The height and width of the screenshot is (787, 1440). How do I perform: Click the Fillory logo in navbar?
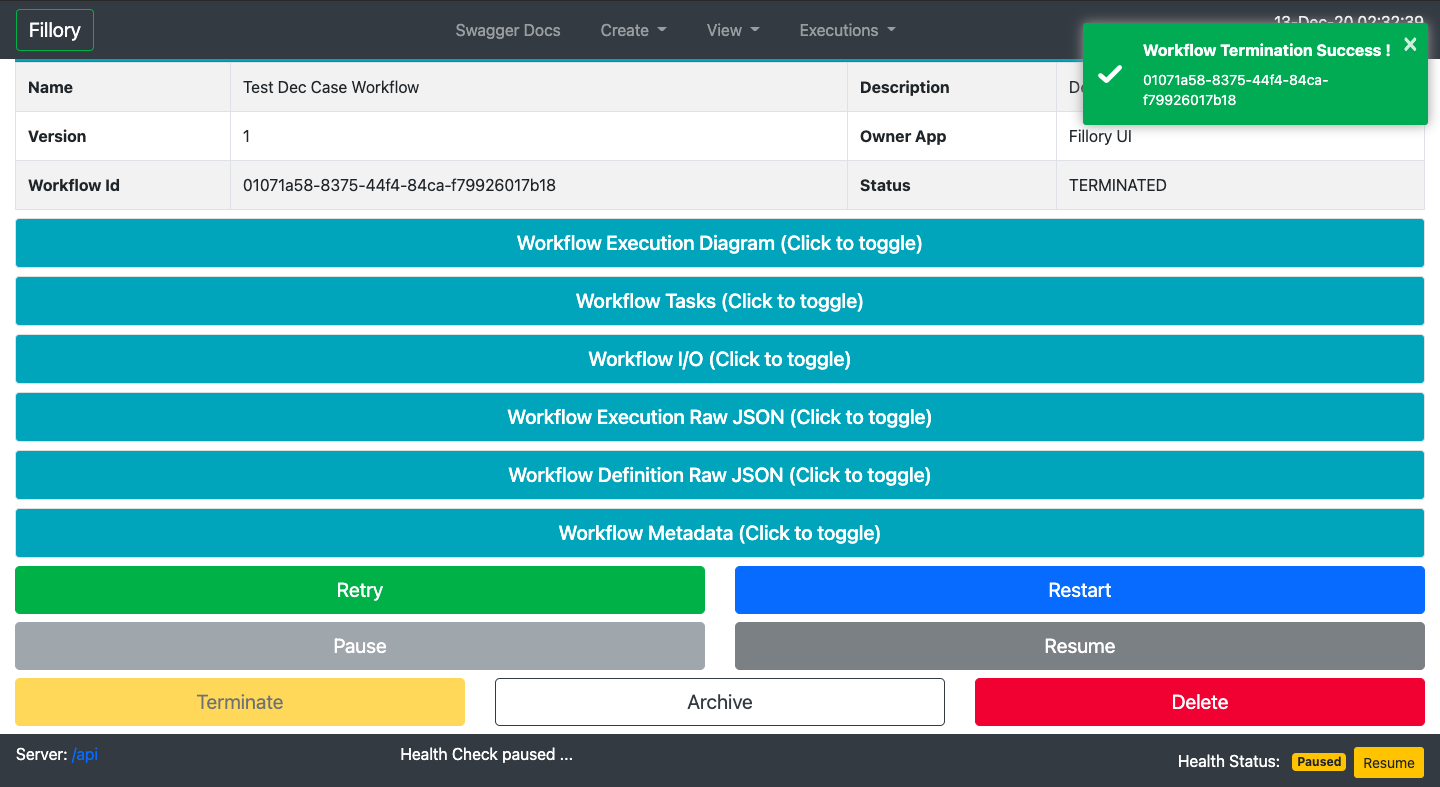pos(54,30)
